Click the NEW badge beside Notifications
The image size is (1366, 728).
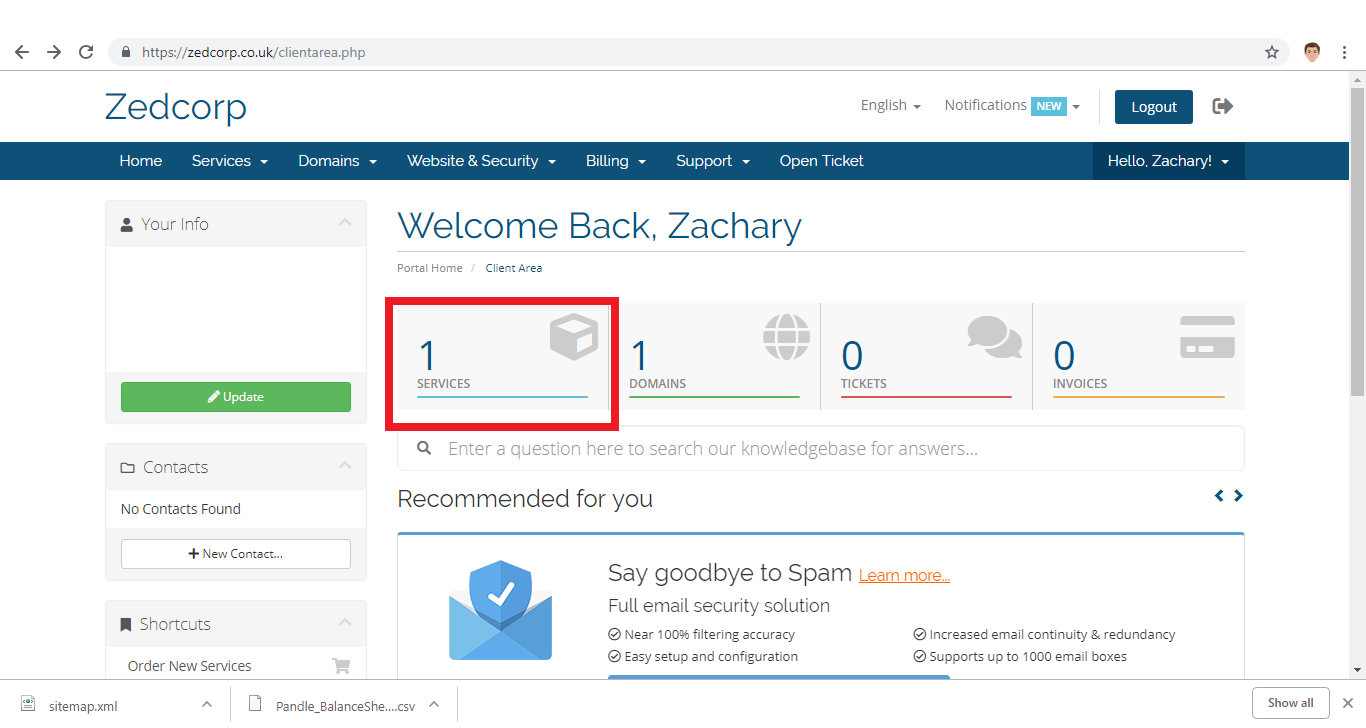[x=1049, y=106]
